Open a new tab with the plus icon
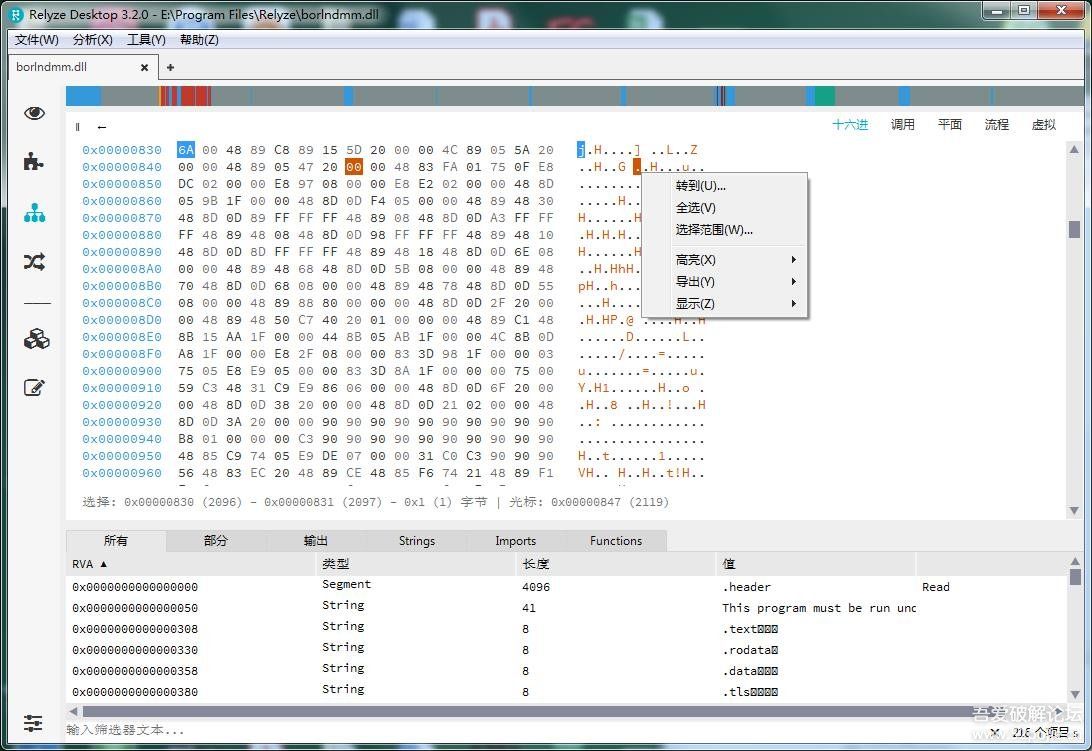This screenshot has width=1092, height=751. click(170, 67)
